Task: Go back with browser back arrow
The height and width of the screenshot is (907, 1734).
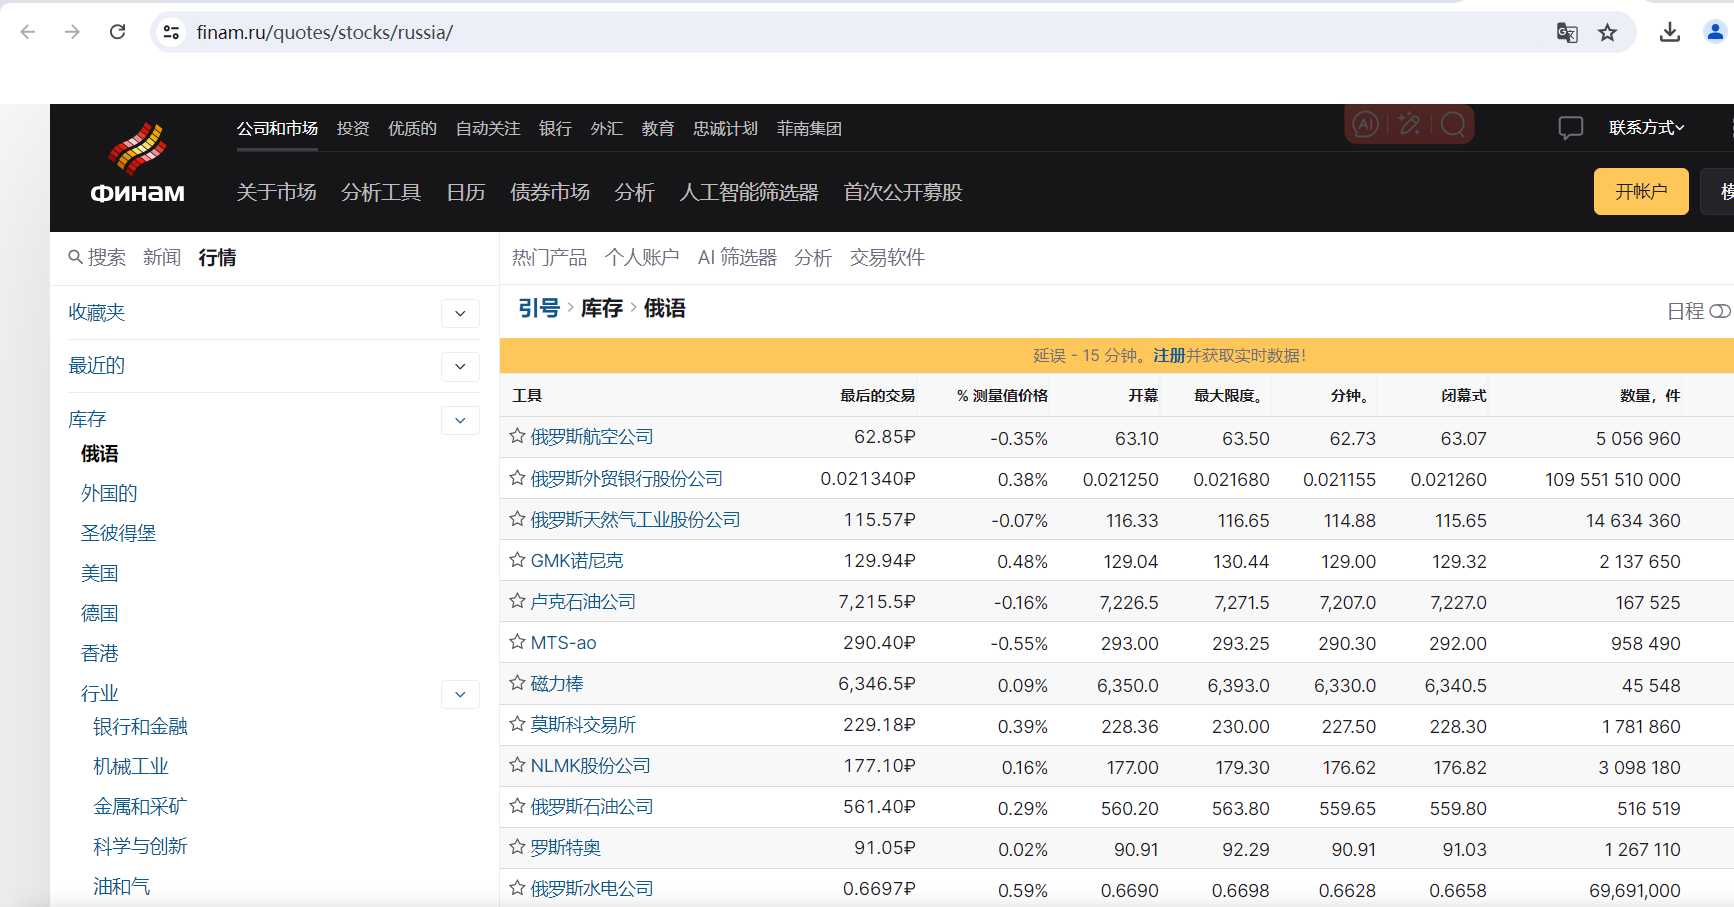Action: [x=28, y=32]
